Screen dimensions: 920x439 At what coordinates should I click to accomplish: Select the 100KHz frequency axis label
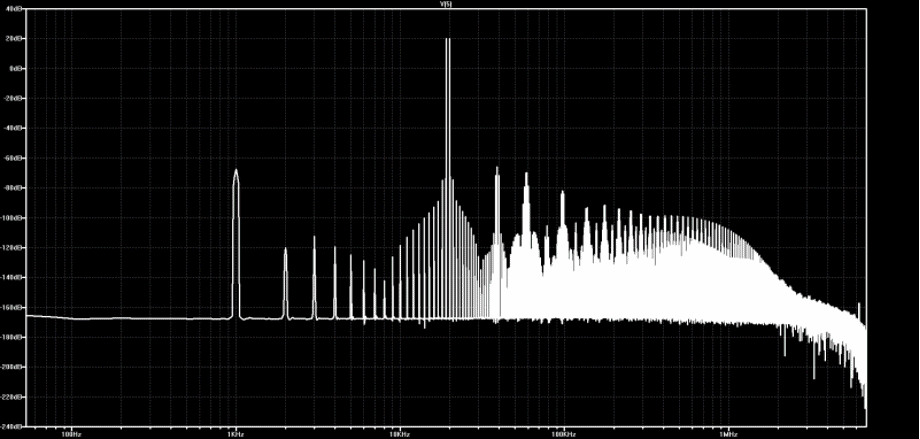click(564, 434)
